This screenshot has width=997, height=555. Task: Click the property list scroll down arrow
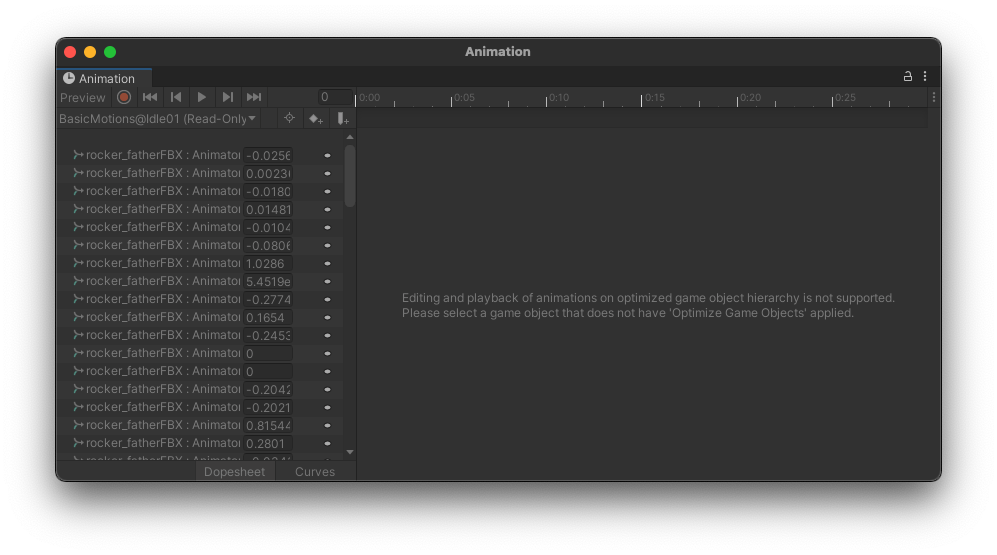(x=350, y=452)
